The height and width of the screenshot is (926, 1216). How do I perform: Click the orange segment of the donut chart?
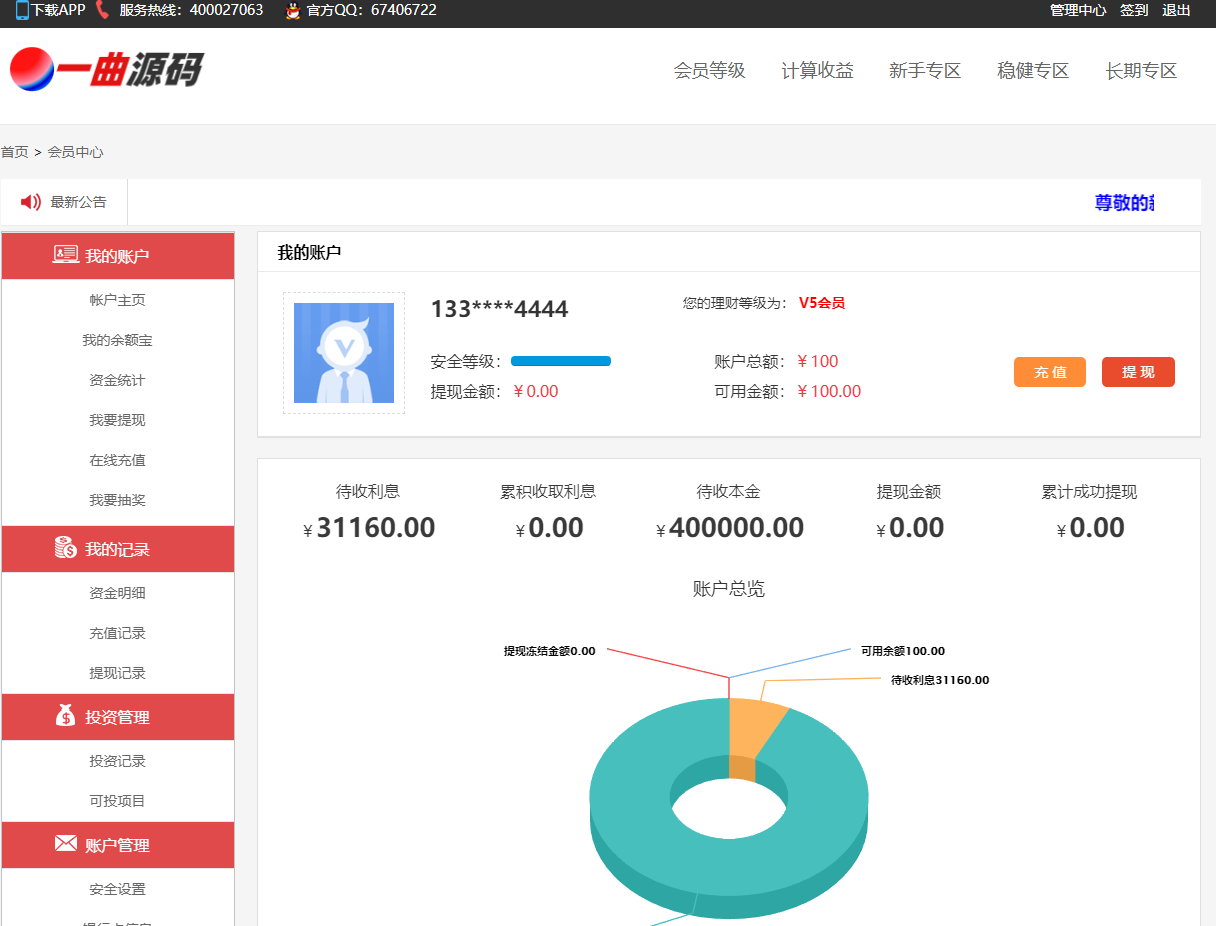click(757, 729)
